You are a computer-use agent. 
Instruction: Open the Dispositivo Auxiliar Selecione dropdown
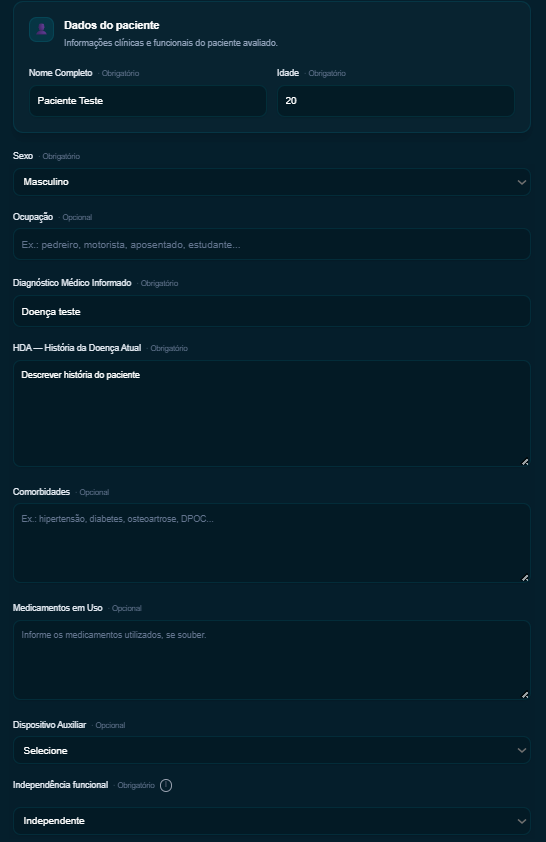tap(272, 750)
